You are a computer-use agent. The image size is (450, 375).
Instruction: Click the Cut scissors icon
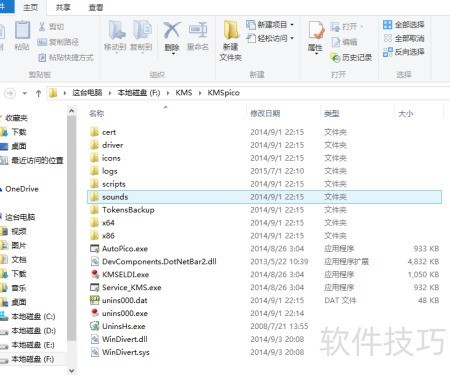click(42, 27)
